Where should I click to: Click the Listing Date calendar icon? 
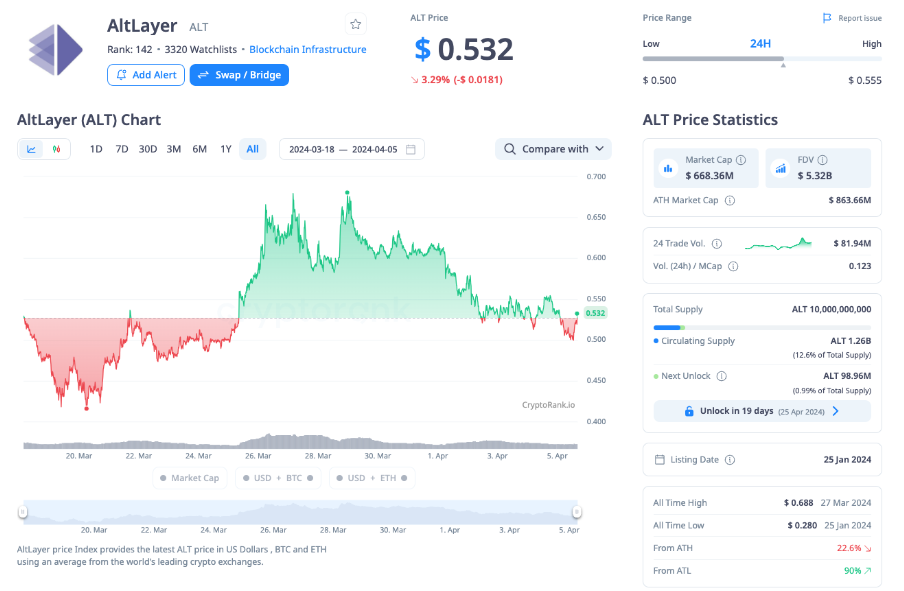660,460
